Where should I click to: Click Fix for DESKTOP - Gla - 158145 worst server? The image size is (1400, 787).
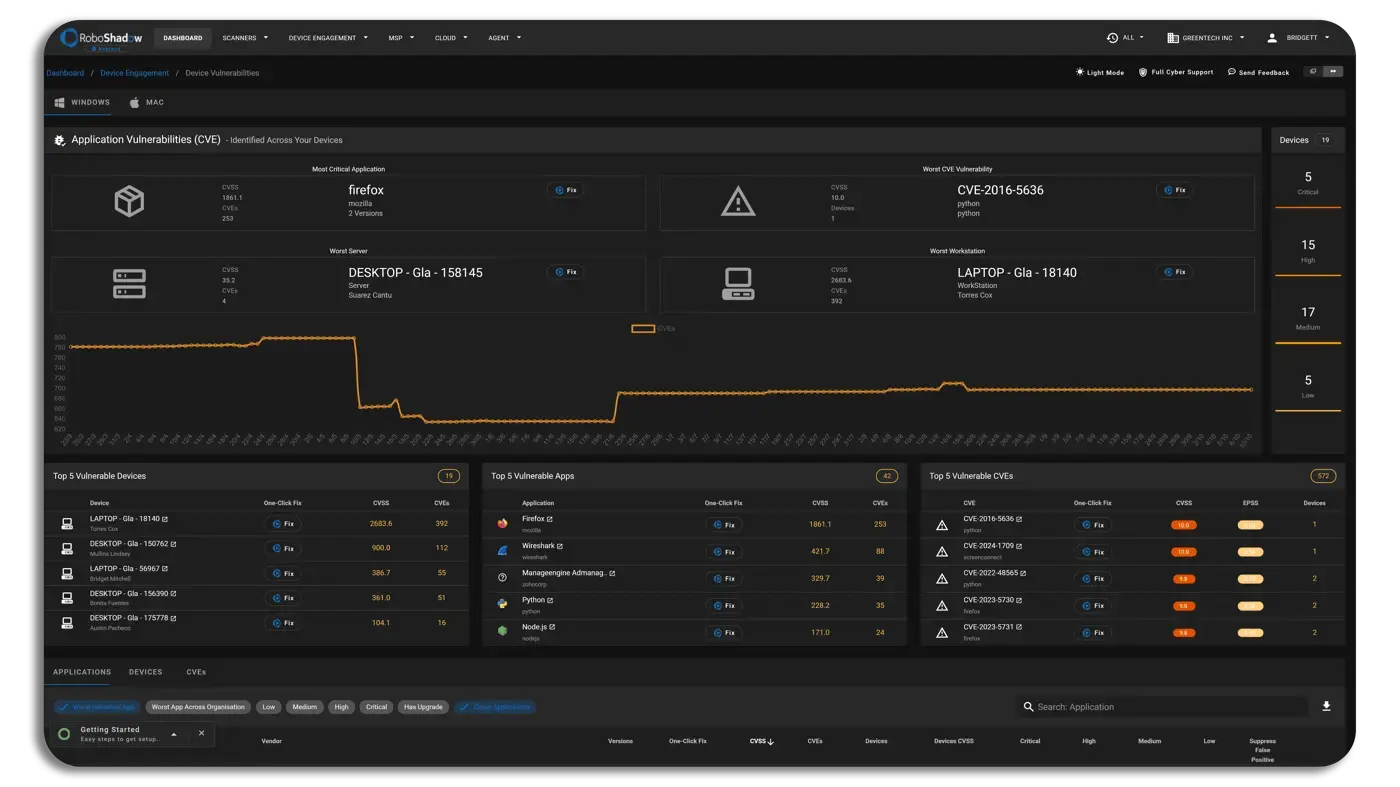click(565, 272)
